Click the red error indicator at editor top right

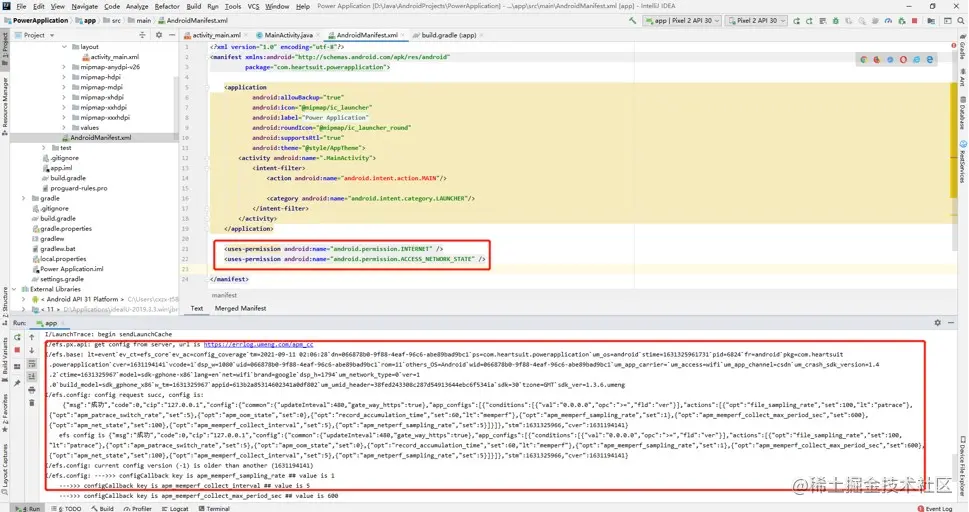coord(954,46)
